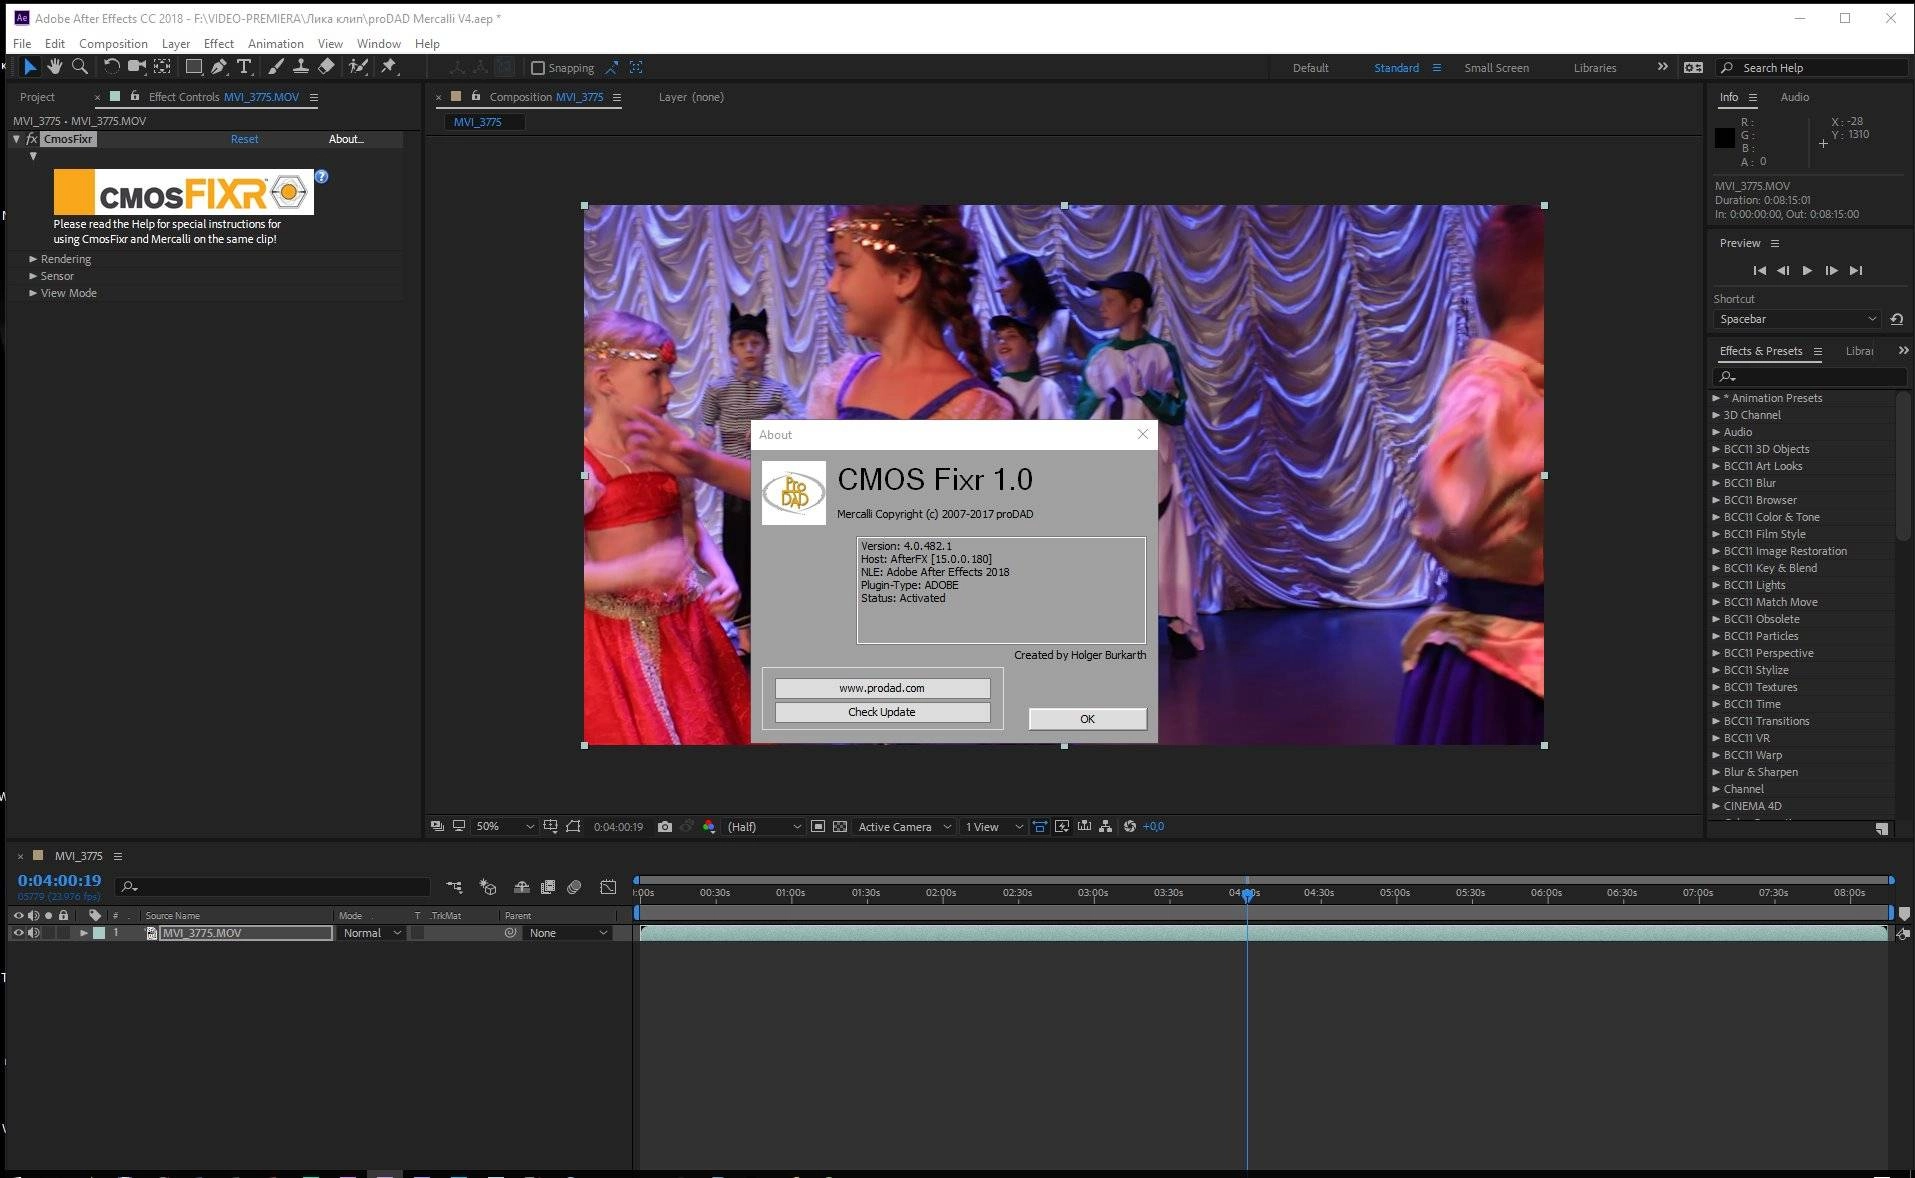1915x1178 pixels.
Task: Collapse the CmosFixr effect twirl arrow
Action: pos(16,139)
